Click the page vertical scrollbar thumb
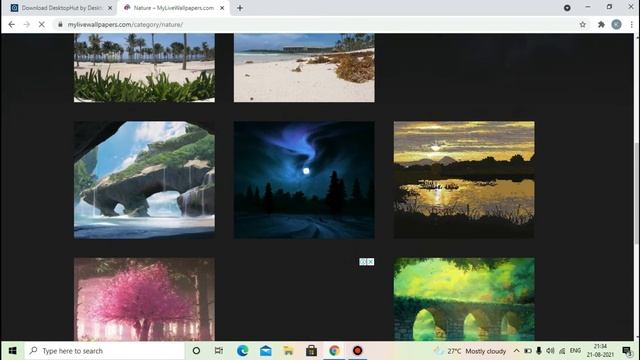The image size is (640, 360). [x=637, y=194]
